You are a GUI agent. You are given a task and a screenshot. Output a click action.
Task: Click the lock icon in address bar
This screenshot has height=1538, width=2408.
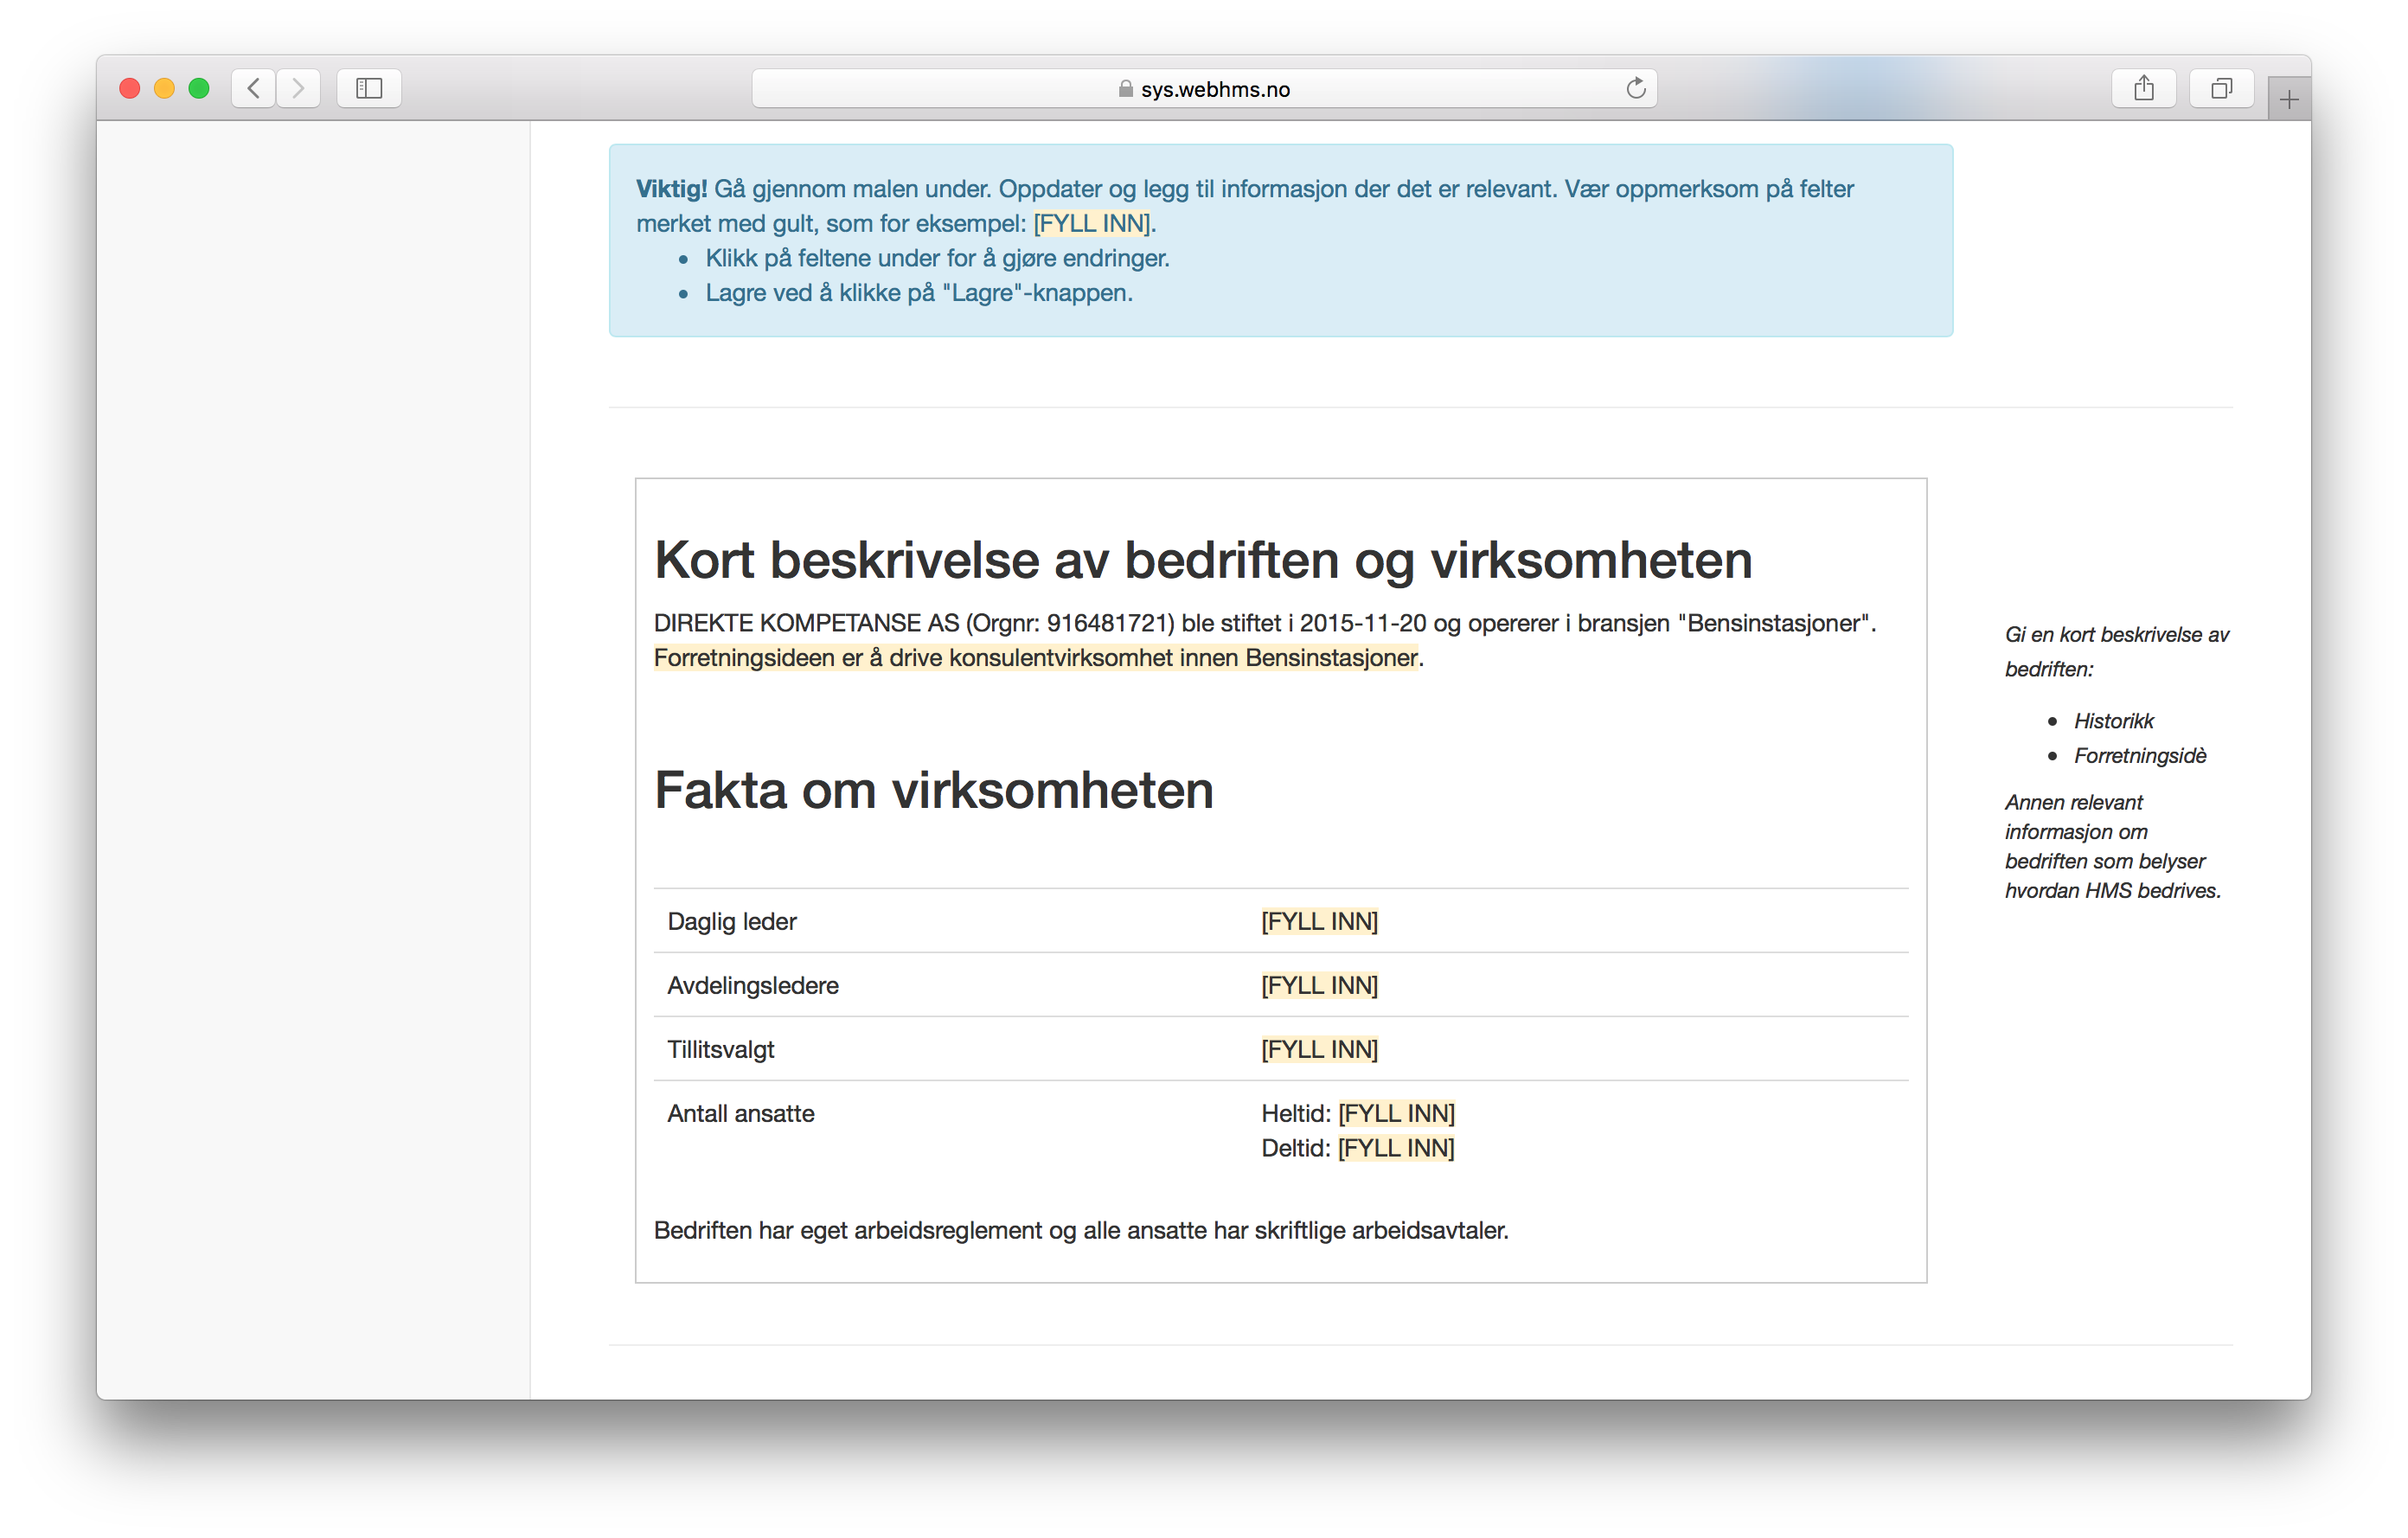1126,89
